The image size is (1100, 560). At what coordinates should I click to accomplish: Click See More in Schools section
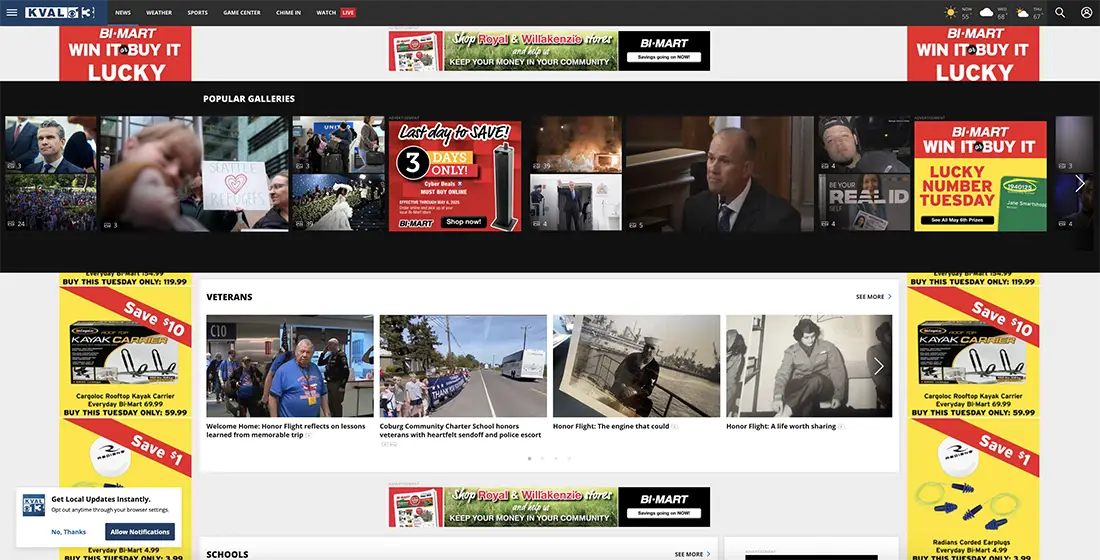click(x=692, y=554)
